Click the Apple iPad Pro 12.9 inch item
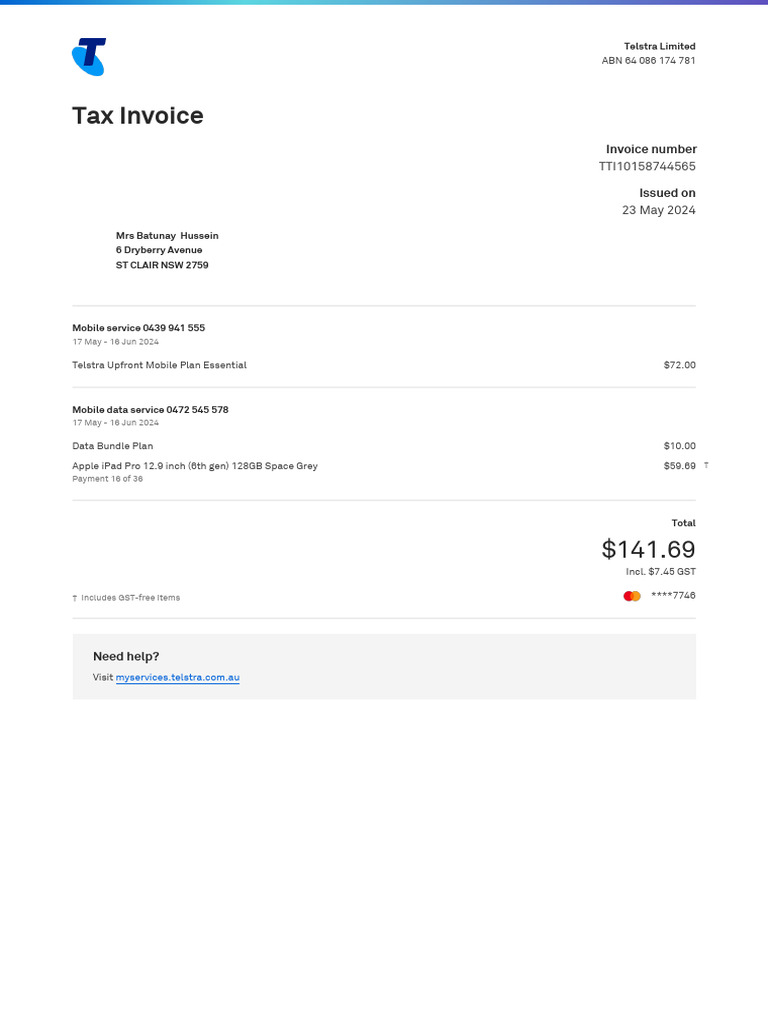The height and width of the screenshot is (1024, 768). [x=194, y=466]
